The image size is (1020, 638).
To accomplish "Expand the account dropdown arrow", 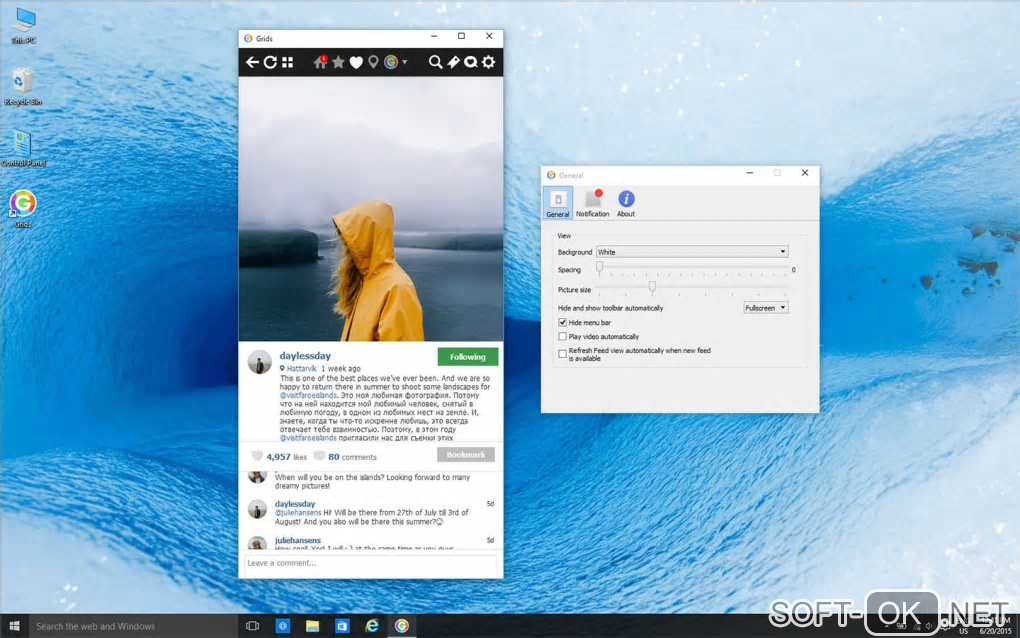I will pyautogui.click(x=405, y=62).
